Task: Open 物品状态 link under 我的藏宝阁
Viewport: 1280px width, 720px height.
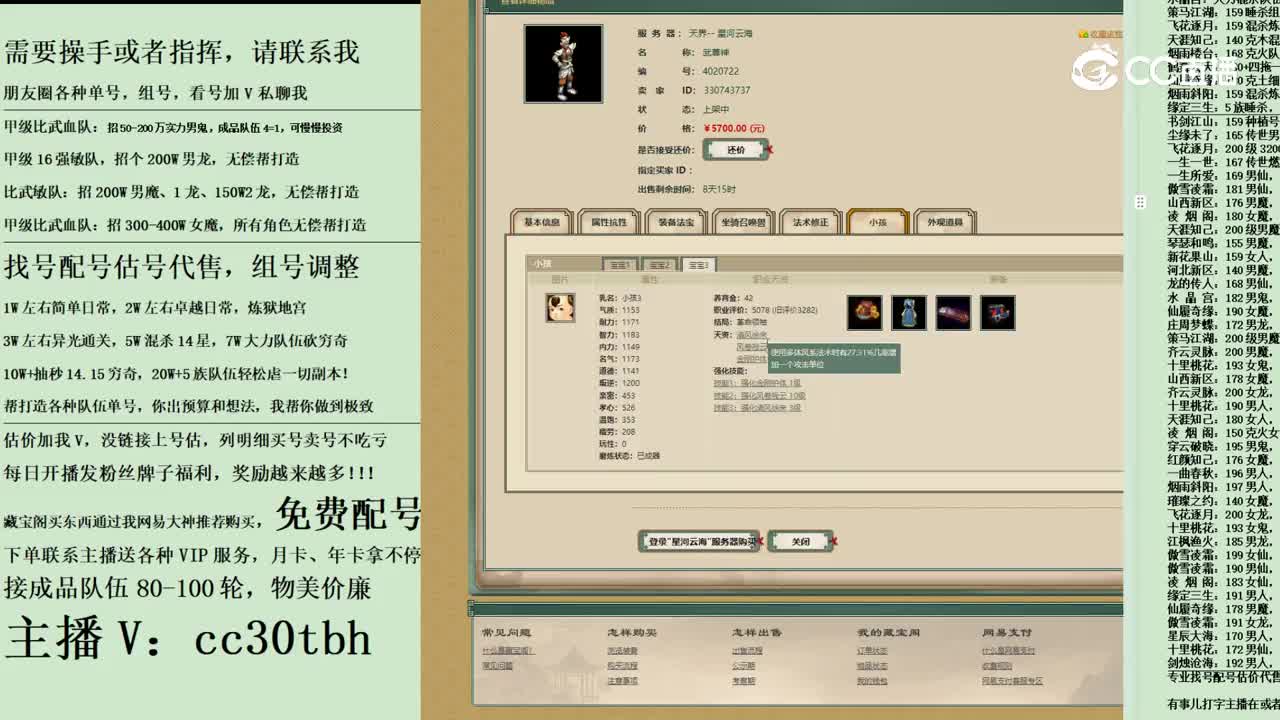Action: coord(872,665)
